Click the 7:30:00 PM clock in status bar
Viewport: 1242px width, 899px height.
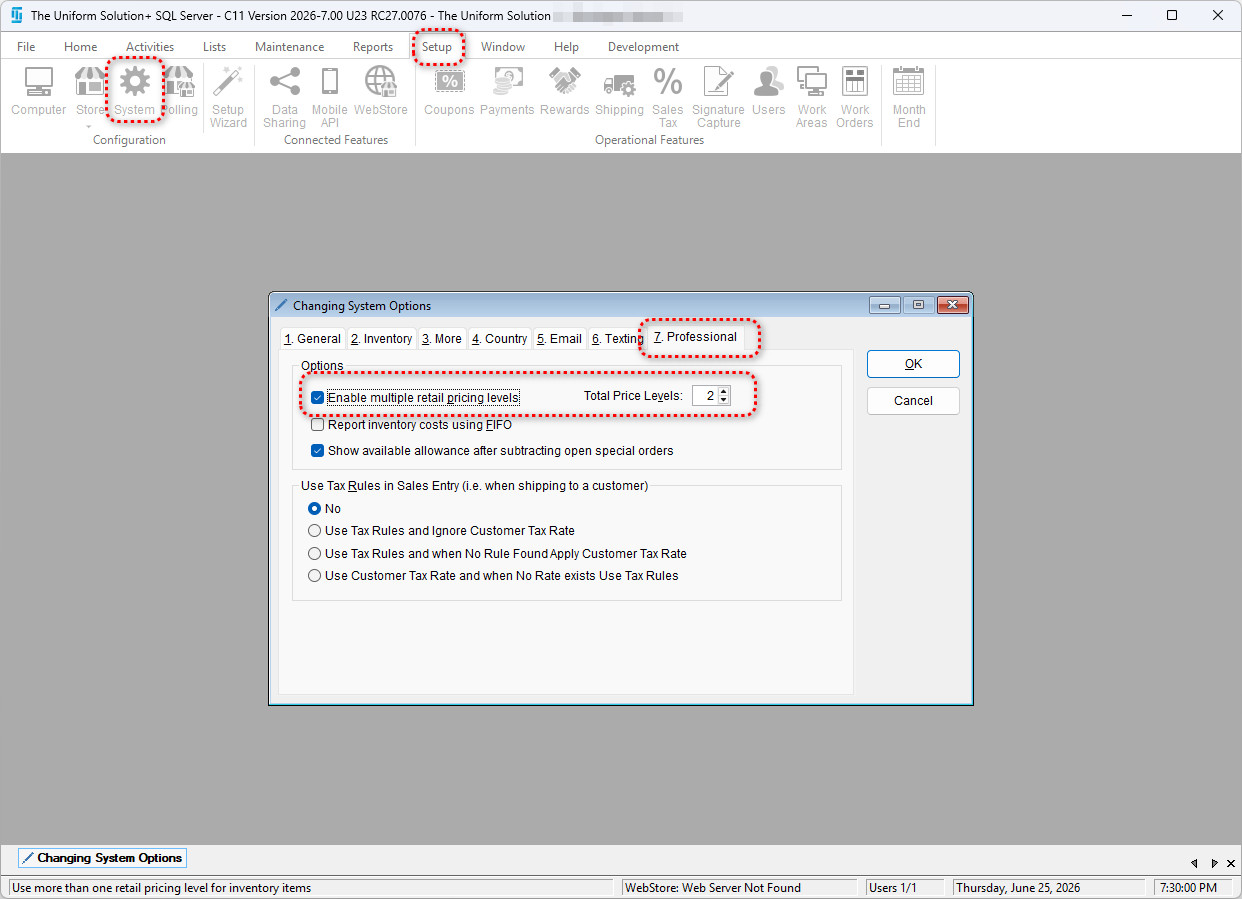coord(1192,887)
